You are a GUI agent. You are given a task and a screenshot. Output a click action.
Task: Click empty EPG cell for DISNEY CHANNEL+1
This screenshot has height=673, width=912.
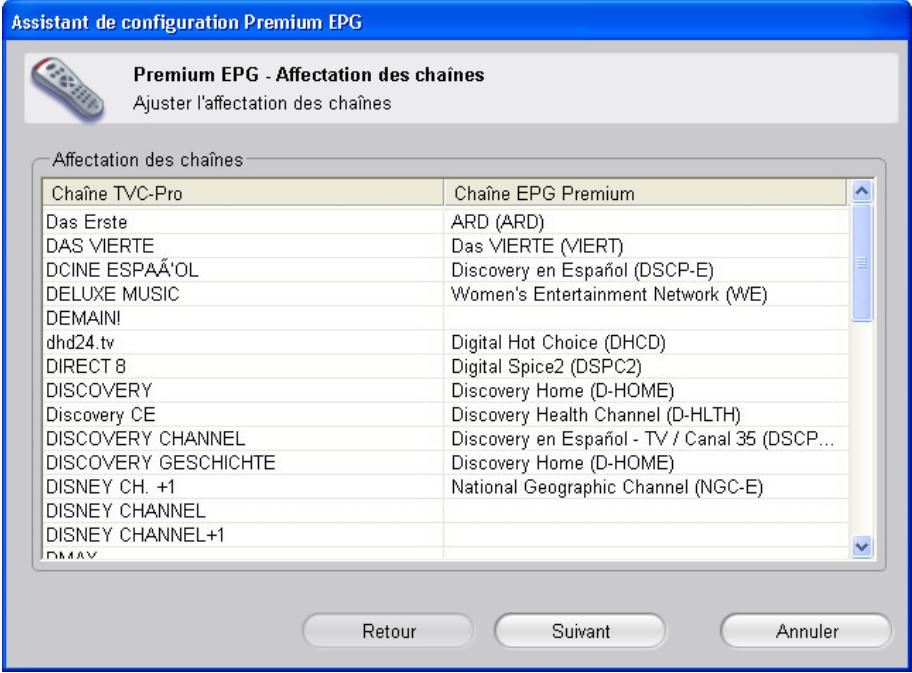click(646, 535)
